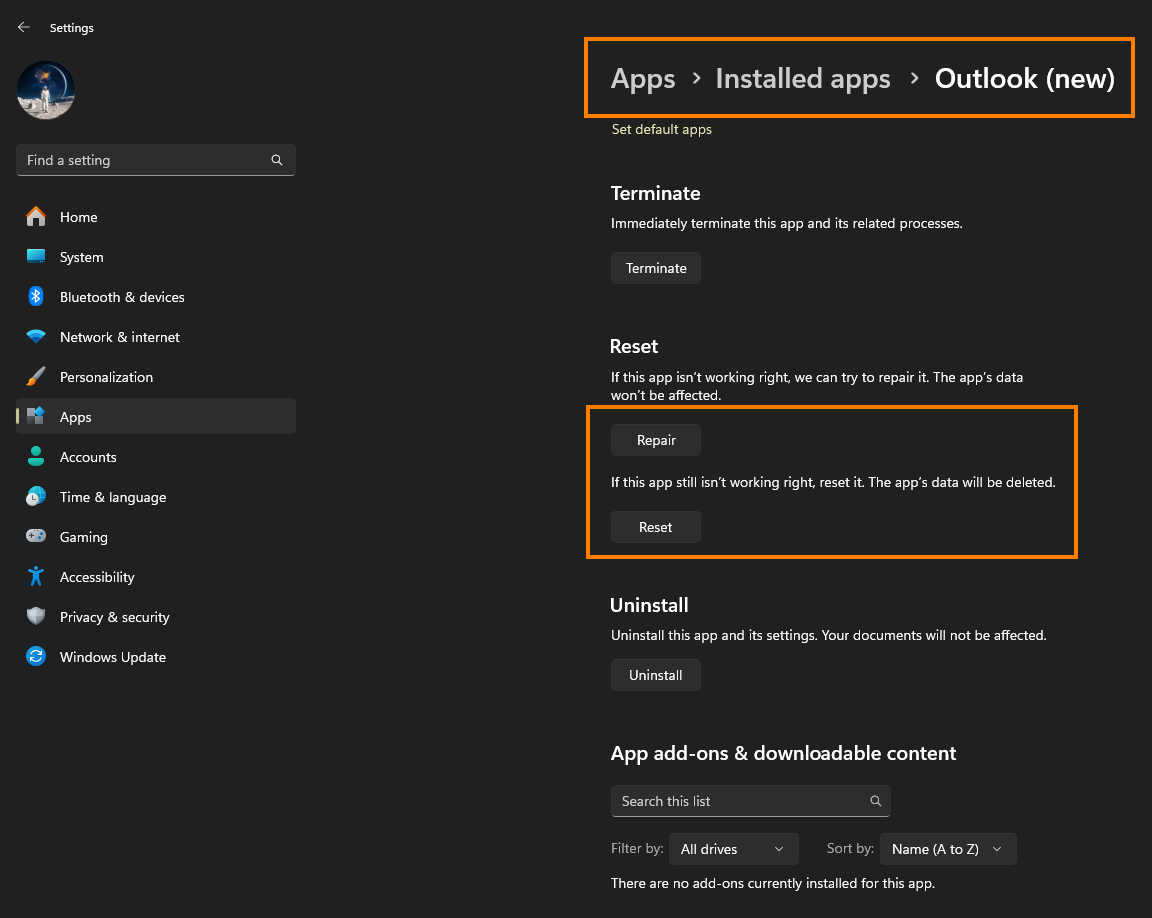Click the Accounts person icon
The height and width of the screenshot is (918, 1152).
(36, 456)
